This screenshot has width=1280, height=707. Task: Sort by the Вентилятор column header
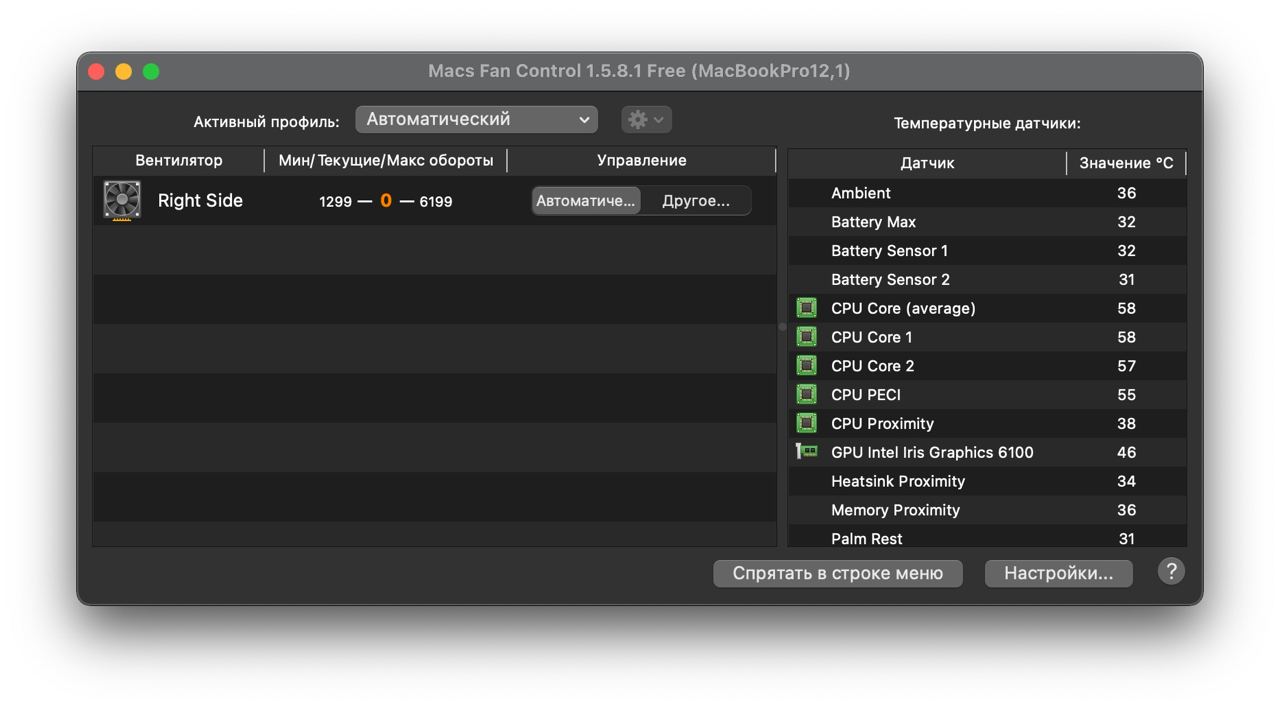[179, 160]
